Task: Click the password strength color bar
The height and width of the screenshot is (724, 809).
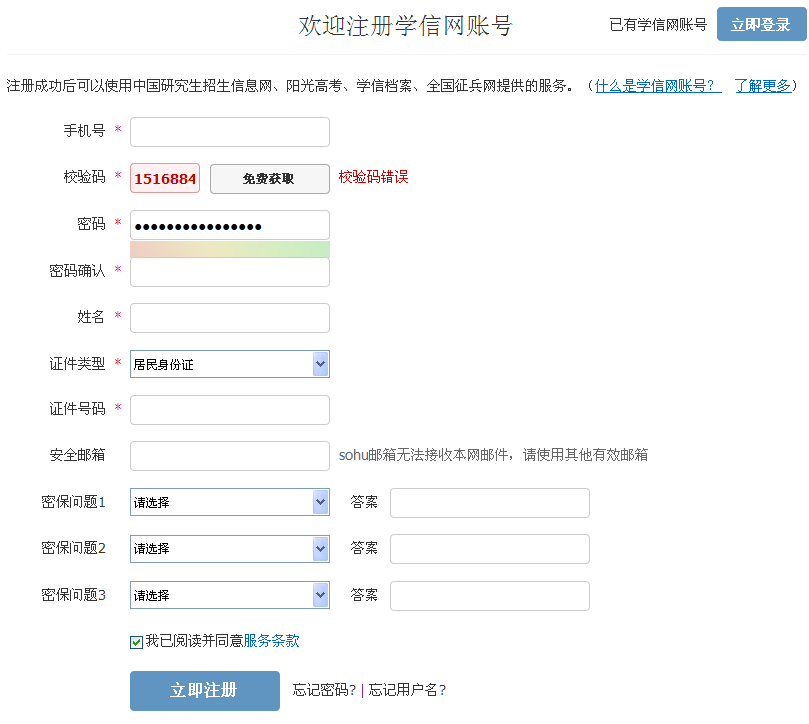Action: pos(230,249)
